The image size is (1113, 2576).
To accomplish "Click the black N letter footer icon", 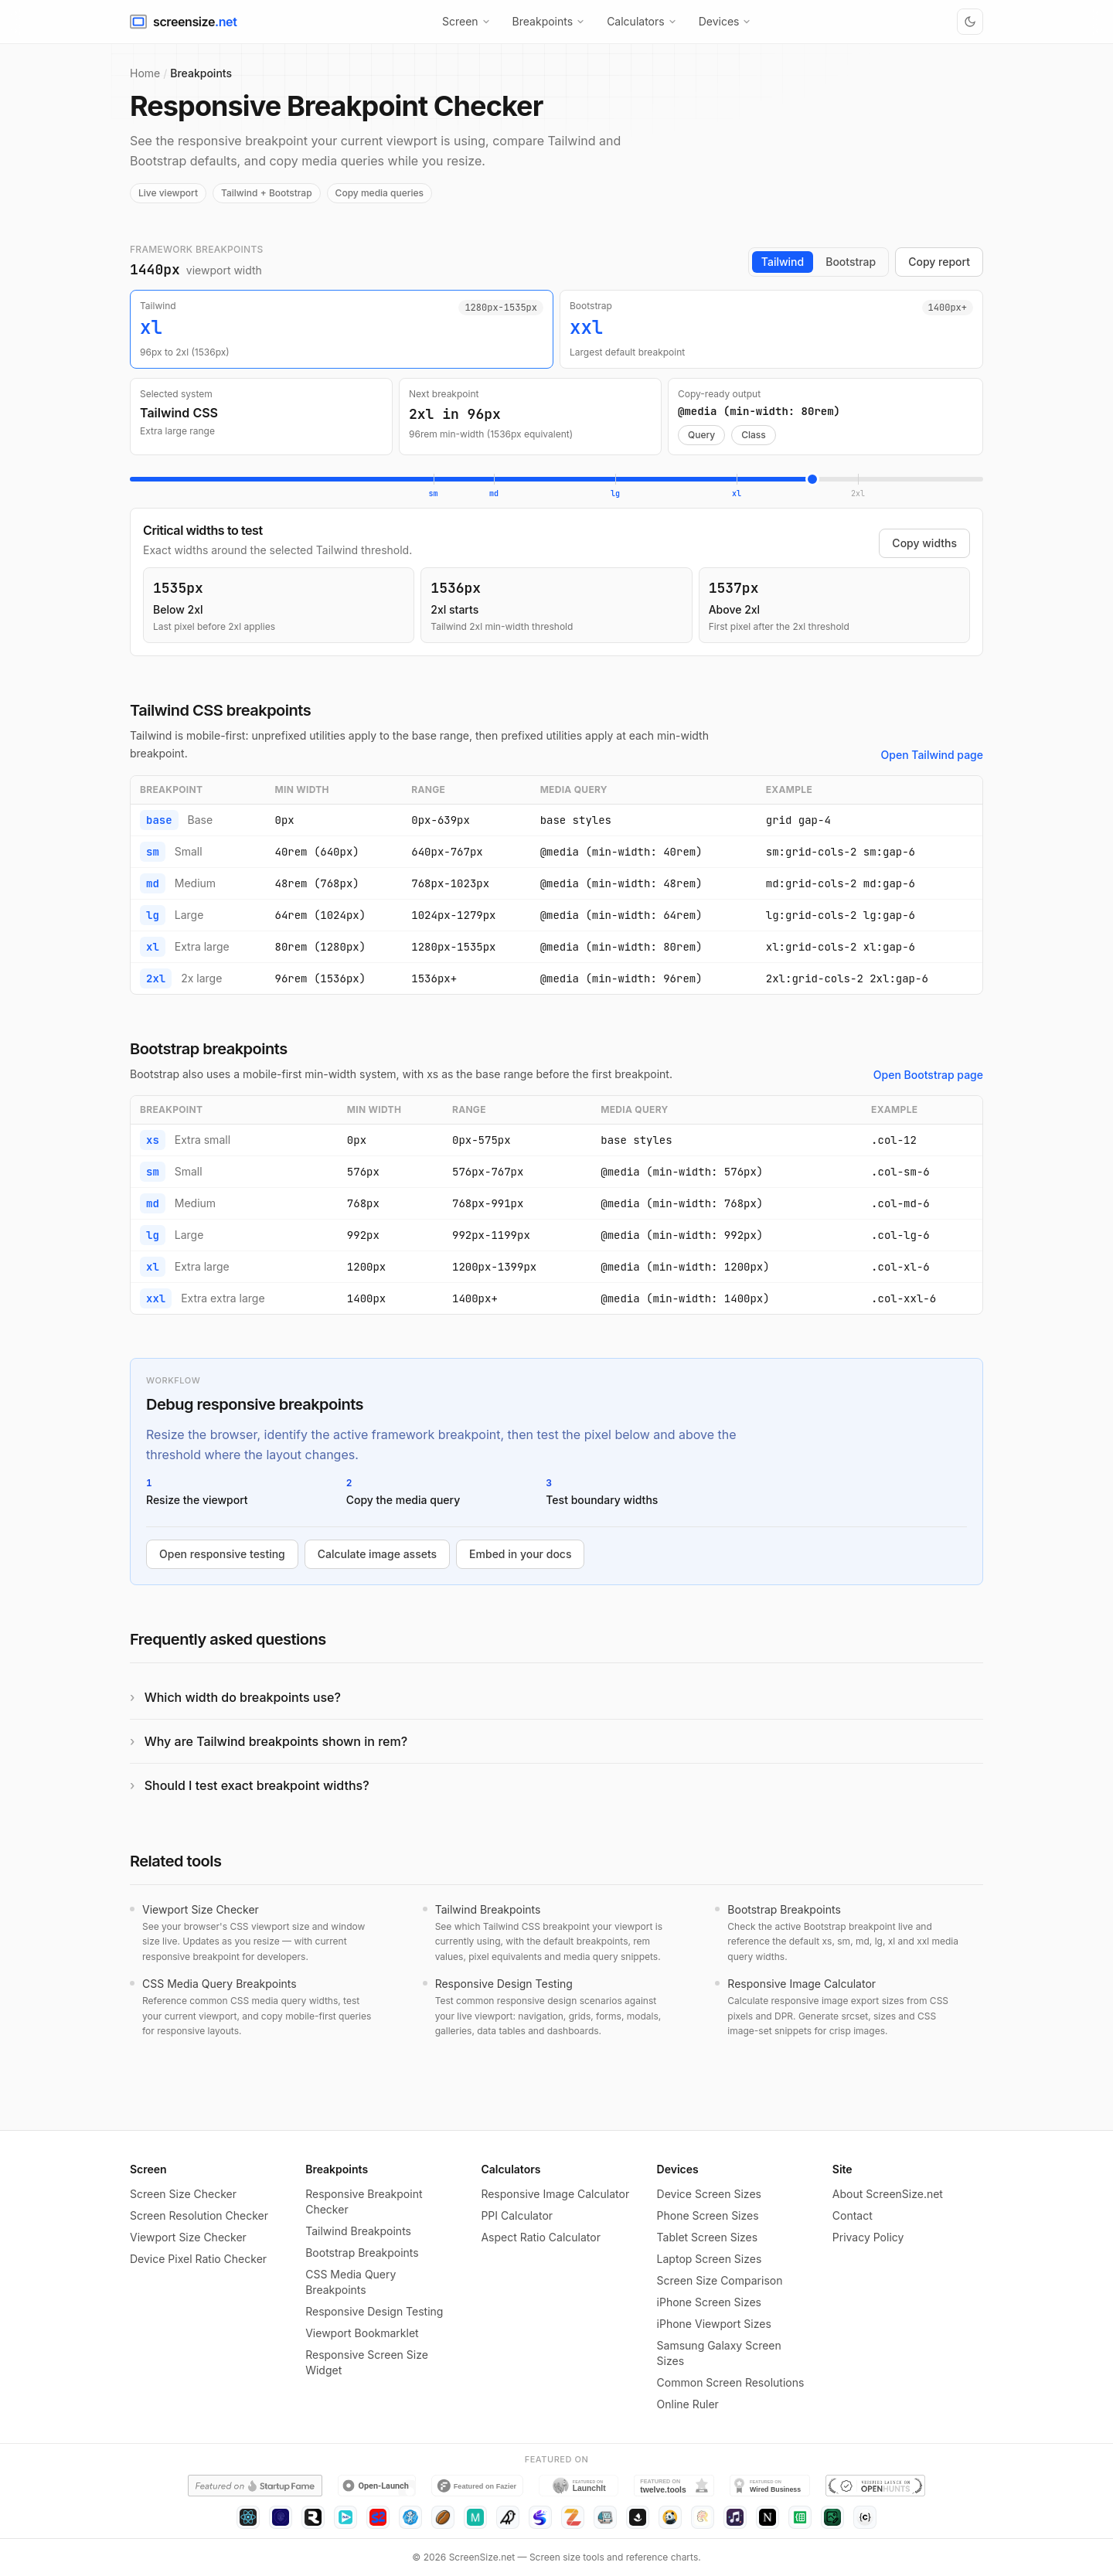I will 767,2517.
